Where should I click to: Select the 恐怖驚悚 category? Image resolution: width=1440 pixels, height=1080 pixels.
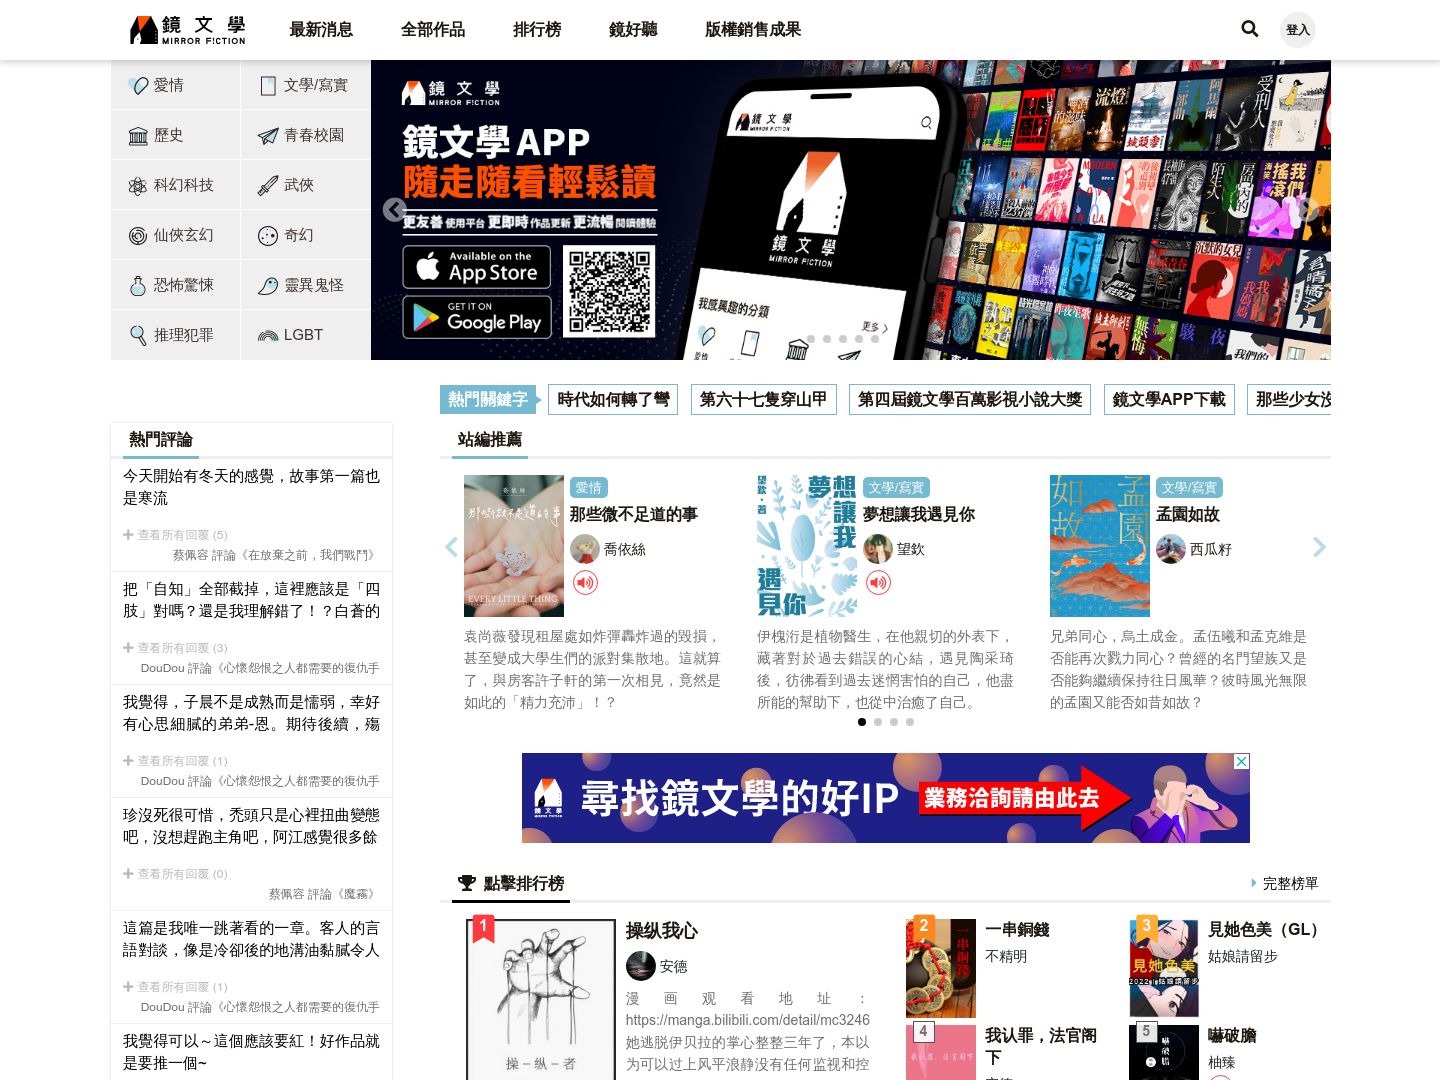pyautogui.click(x=176, y=285)
